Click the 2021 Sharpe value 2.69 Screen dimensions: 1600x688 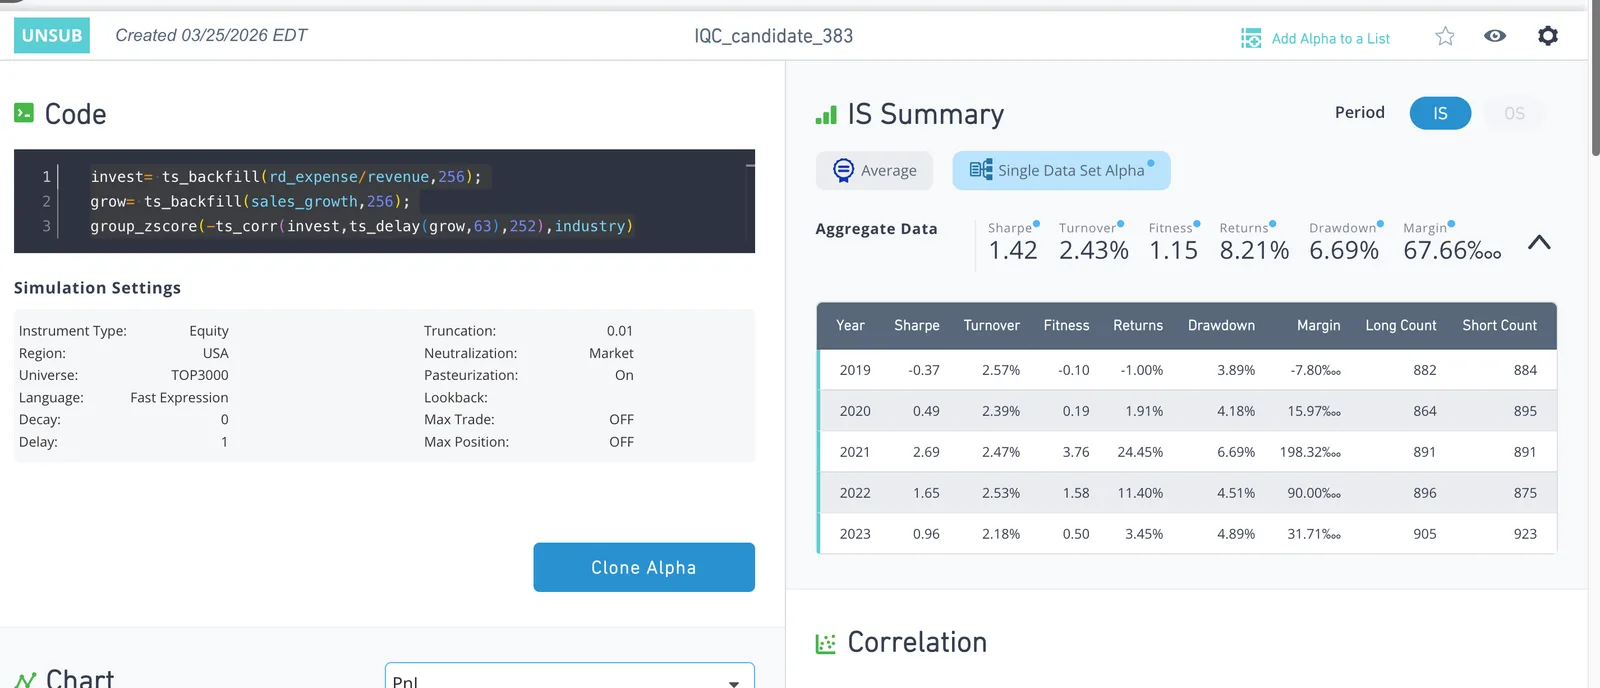coord(926,452)
